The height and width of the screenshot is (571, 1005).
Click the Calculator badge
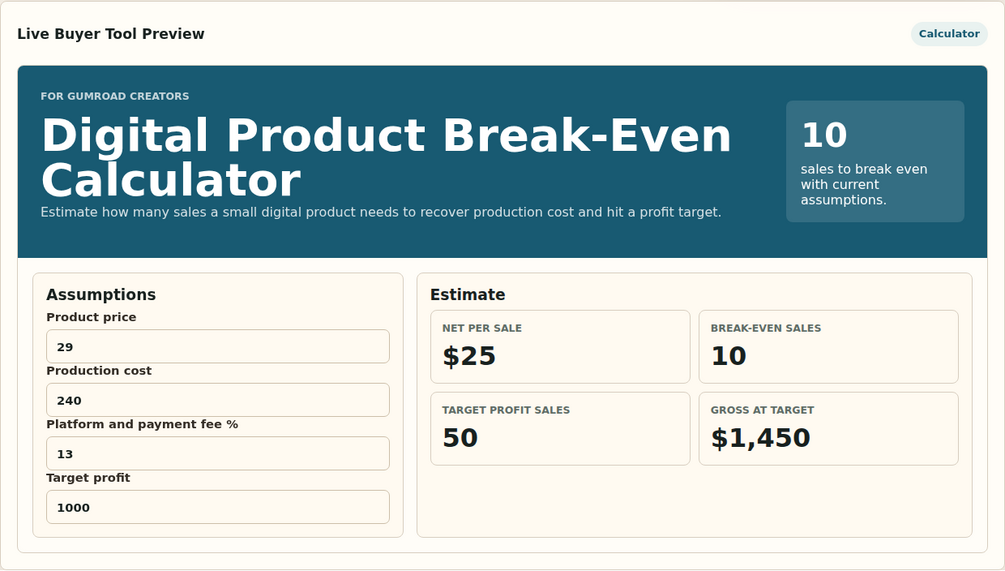tap(949, 34)
